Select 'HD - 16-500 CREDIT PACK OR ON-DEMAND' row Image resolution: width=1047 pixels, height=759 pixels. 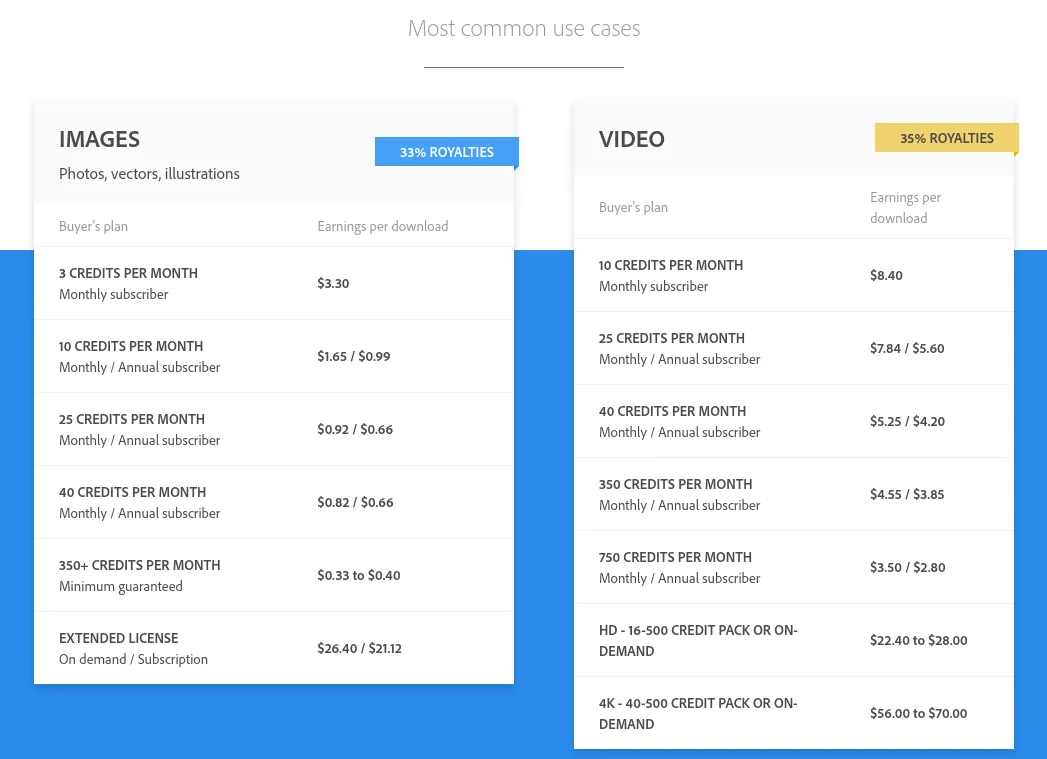[794, 640]
